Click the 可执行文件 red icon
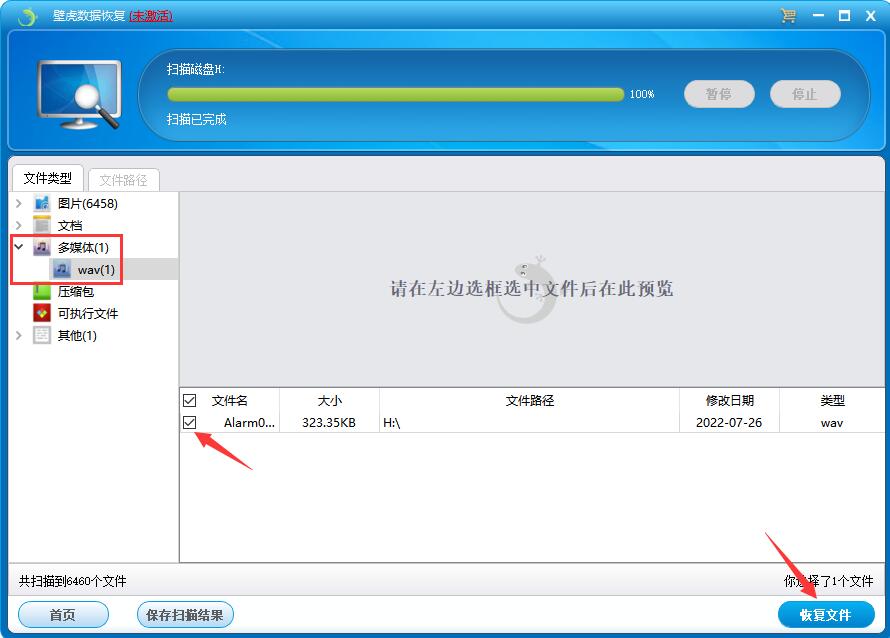 42,314
